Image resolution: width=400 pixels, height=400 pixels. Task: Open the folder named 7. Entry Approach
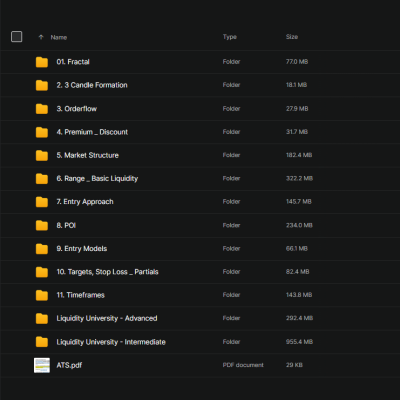click(85, 202)
